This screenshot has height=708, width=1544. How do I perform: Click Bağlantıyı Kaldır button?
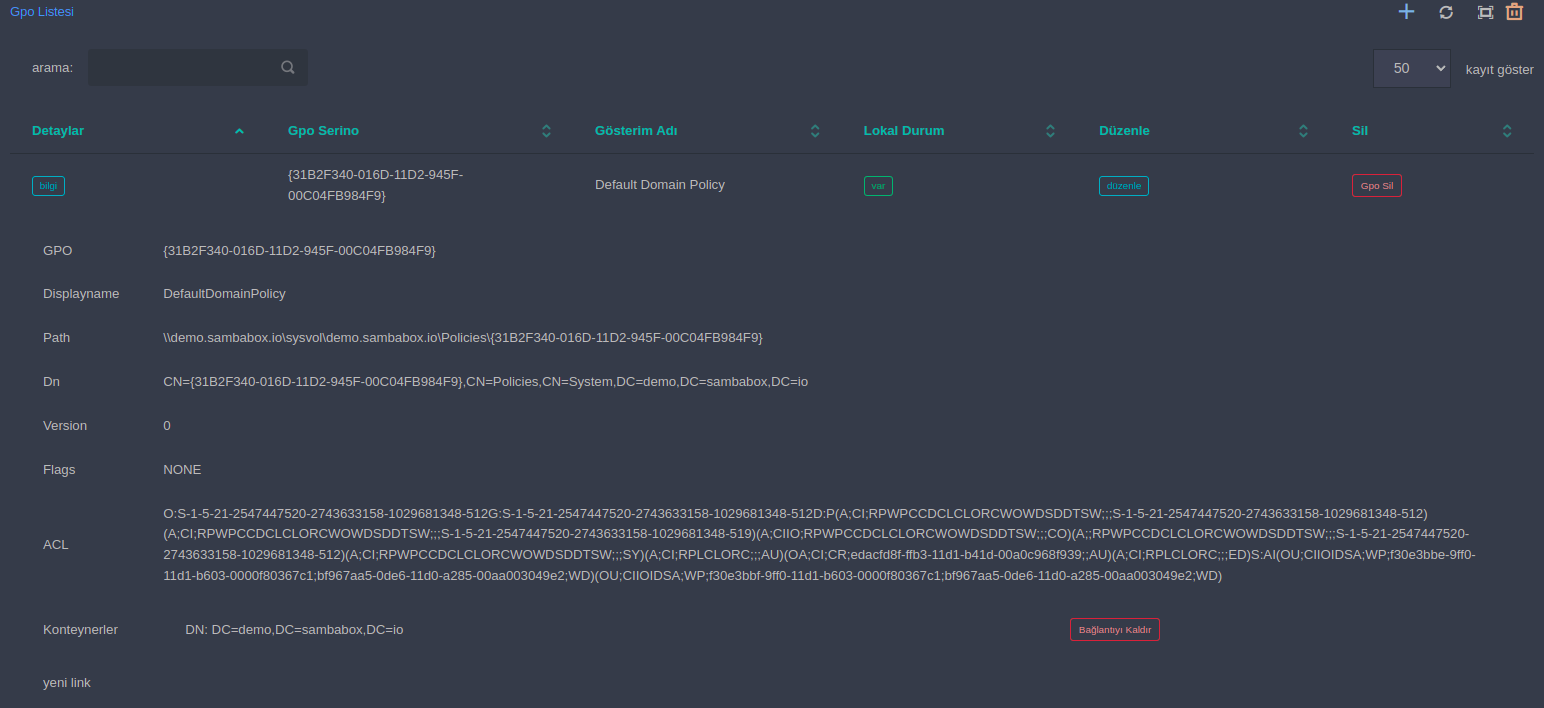[1115, 630]
